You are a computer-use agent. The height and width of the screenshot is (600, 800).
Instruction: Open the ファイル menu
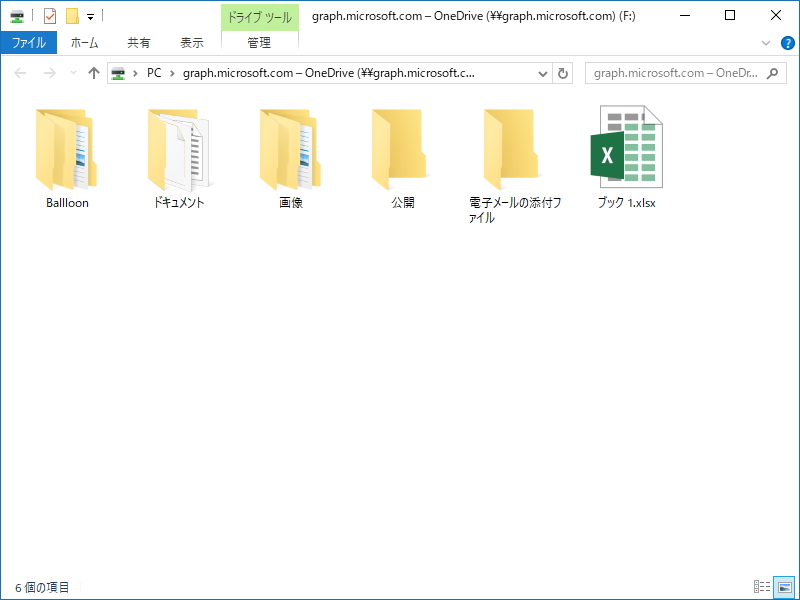pos(30,43)
